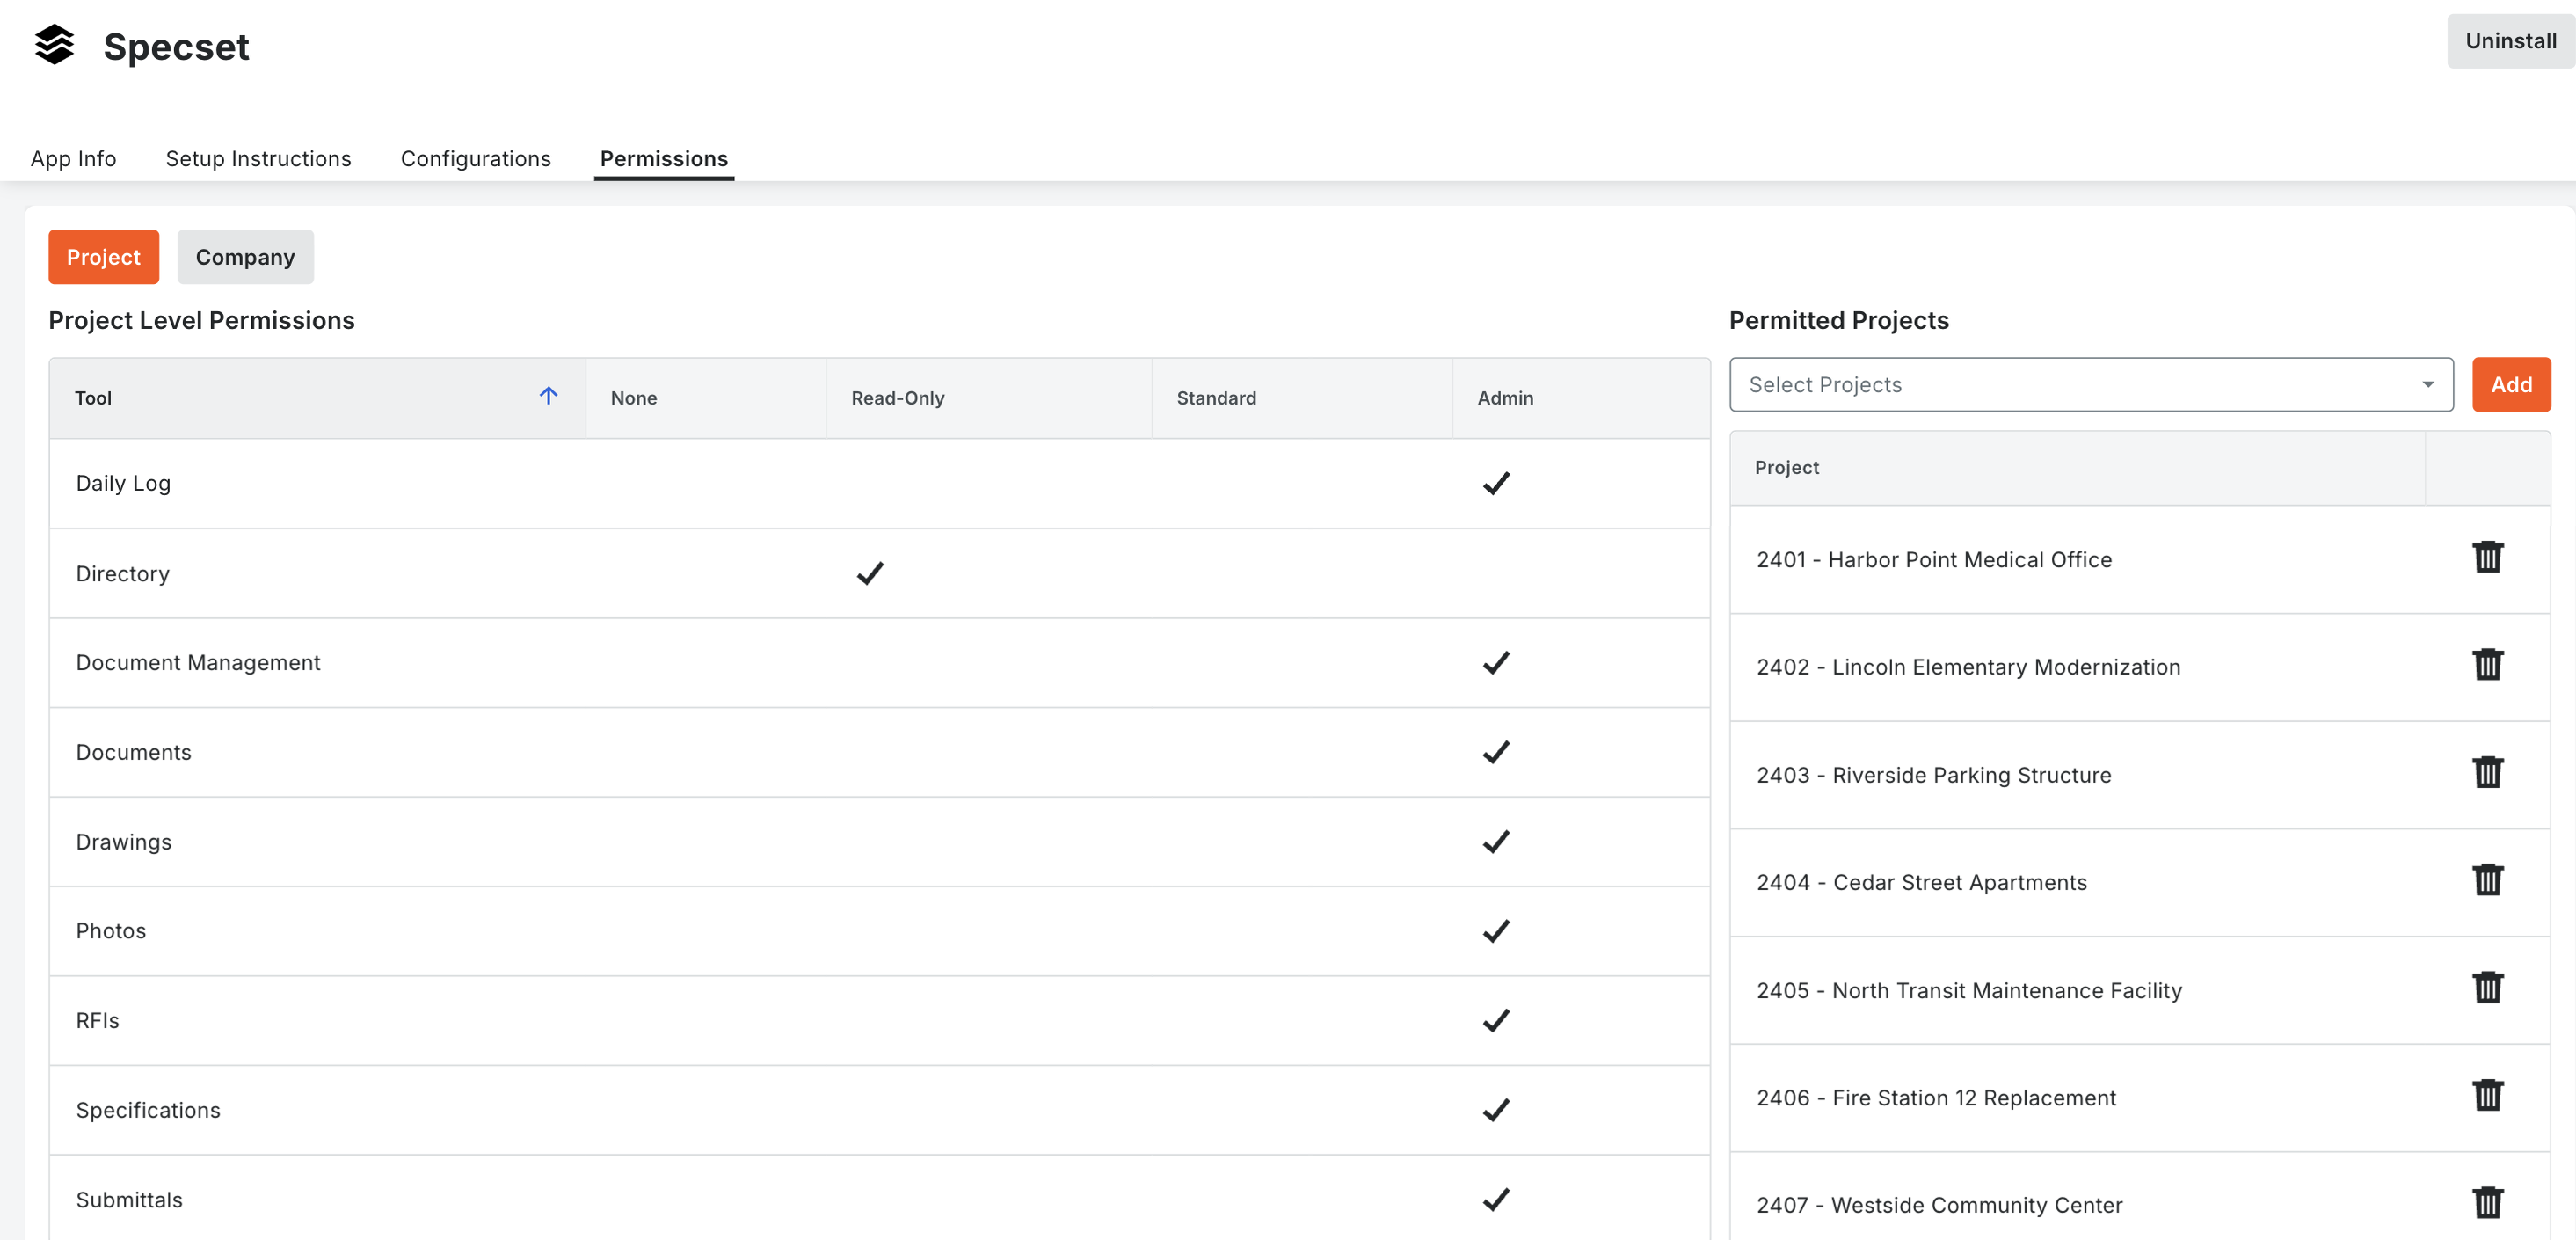Switch to Company permissions button
The image size is (2576, 1240).
point(245,257)
